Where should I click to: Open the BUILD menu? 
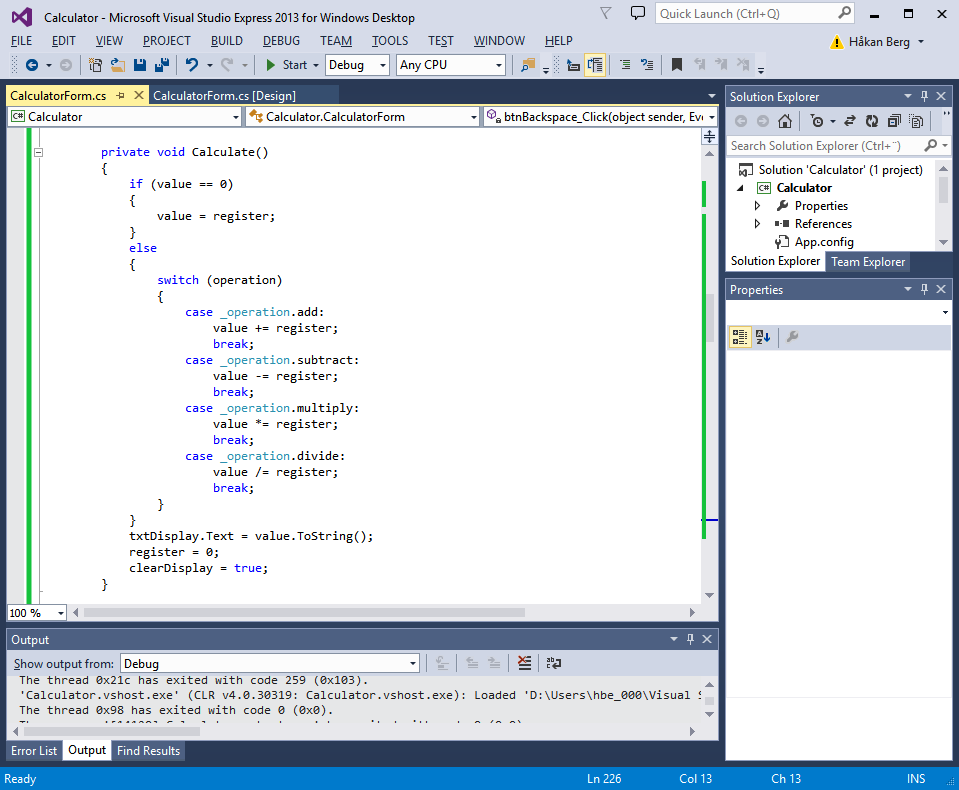coord(227,41)
